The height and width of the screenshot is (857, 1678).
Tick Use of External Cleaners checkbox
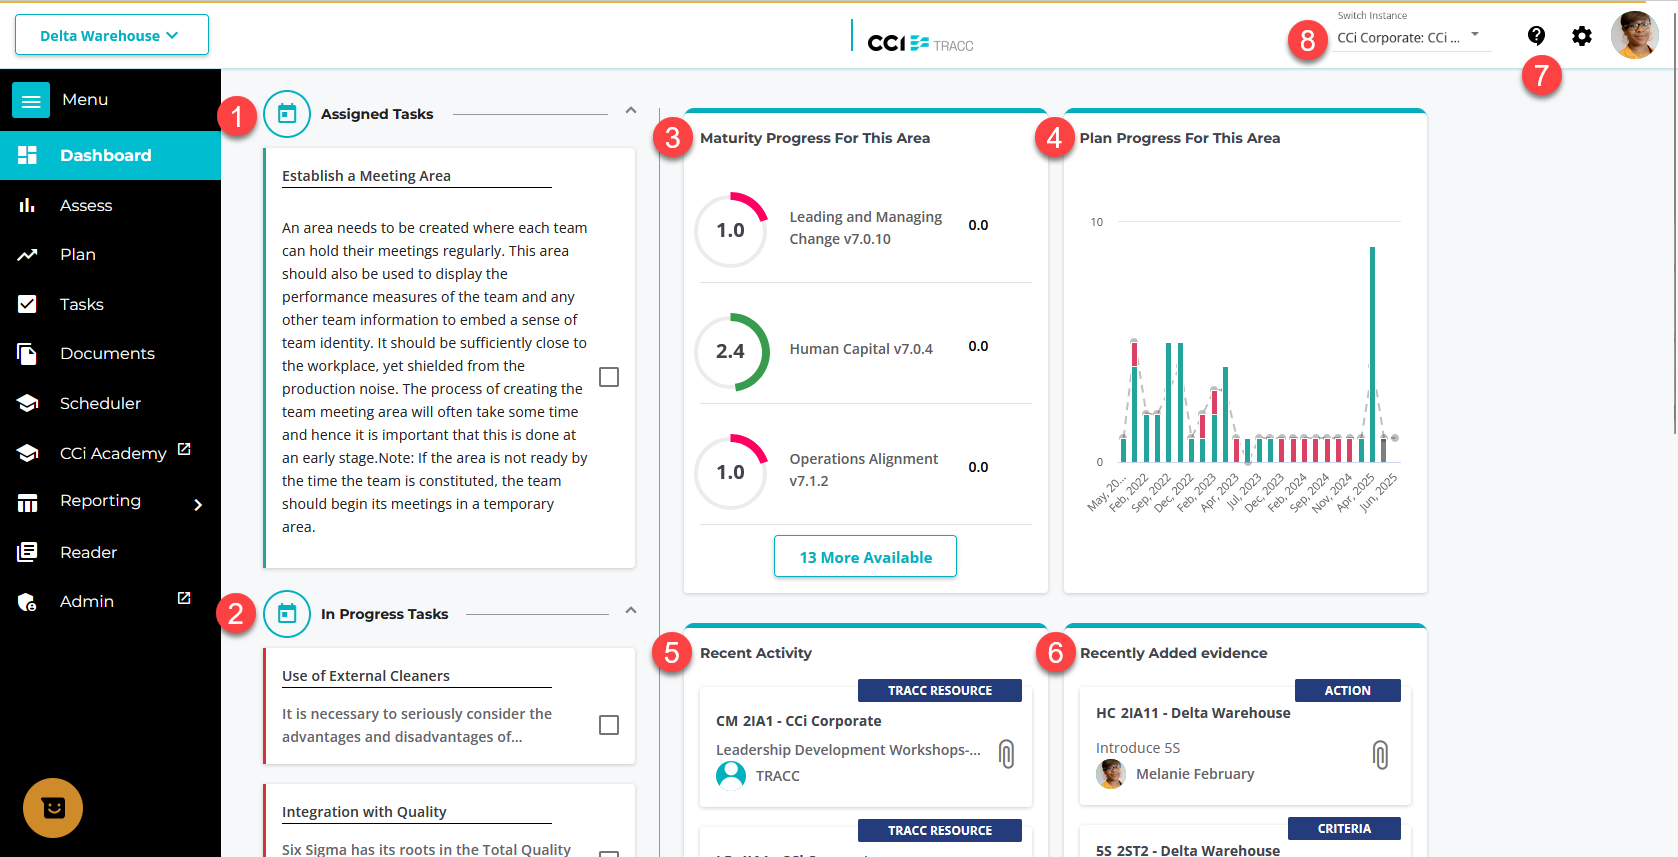609,725
